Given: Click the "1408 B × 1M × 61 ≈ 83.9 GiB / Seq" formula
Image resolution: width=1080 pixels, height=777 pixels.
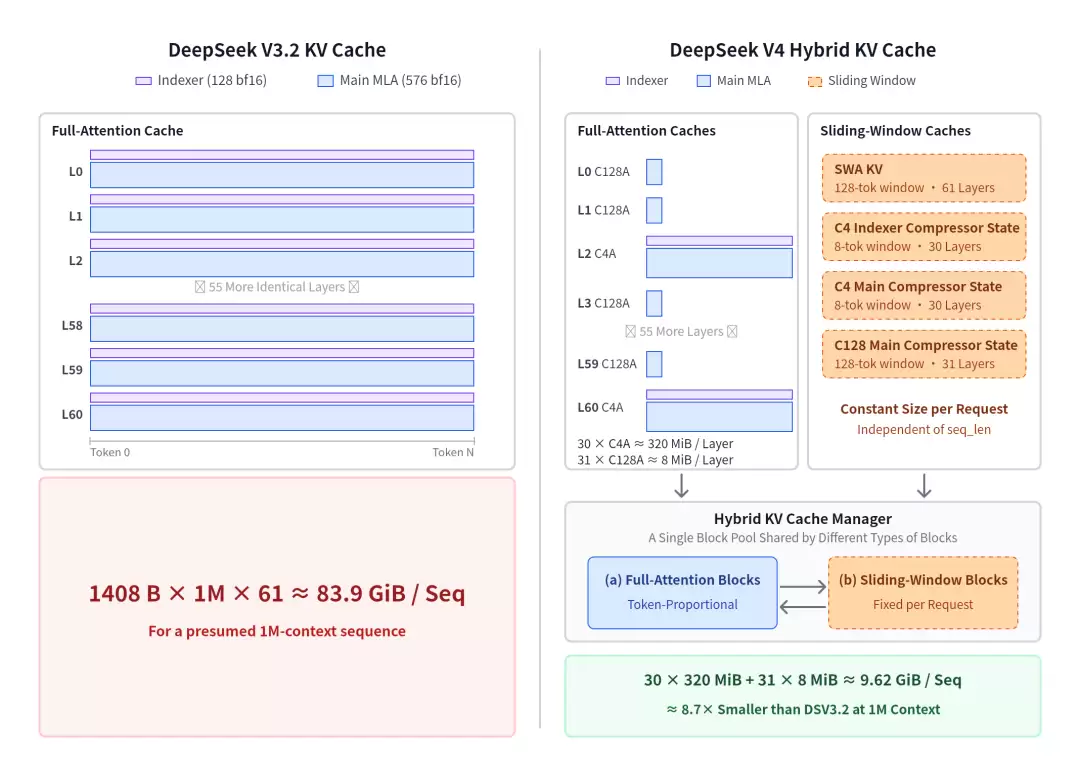Looking at the screenshot, I should (277, 593).
